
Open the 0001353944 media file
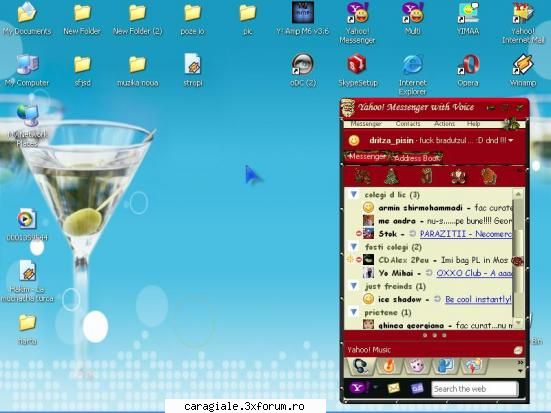coord(27,225)
